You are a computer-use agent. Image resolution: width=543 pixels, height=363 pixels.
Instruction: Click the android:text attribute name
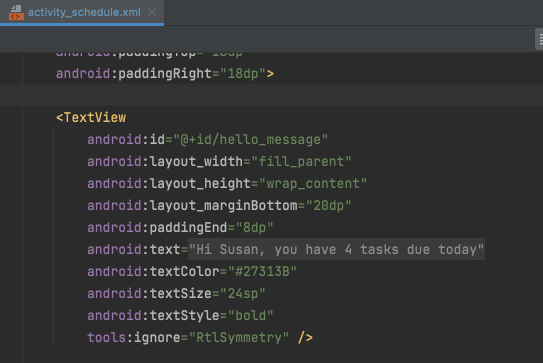[x=134, y=249]
